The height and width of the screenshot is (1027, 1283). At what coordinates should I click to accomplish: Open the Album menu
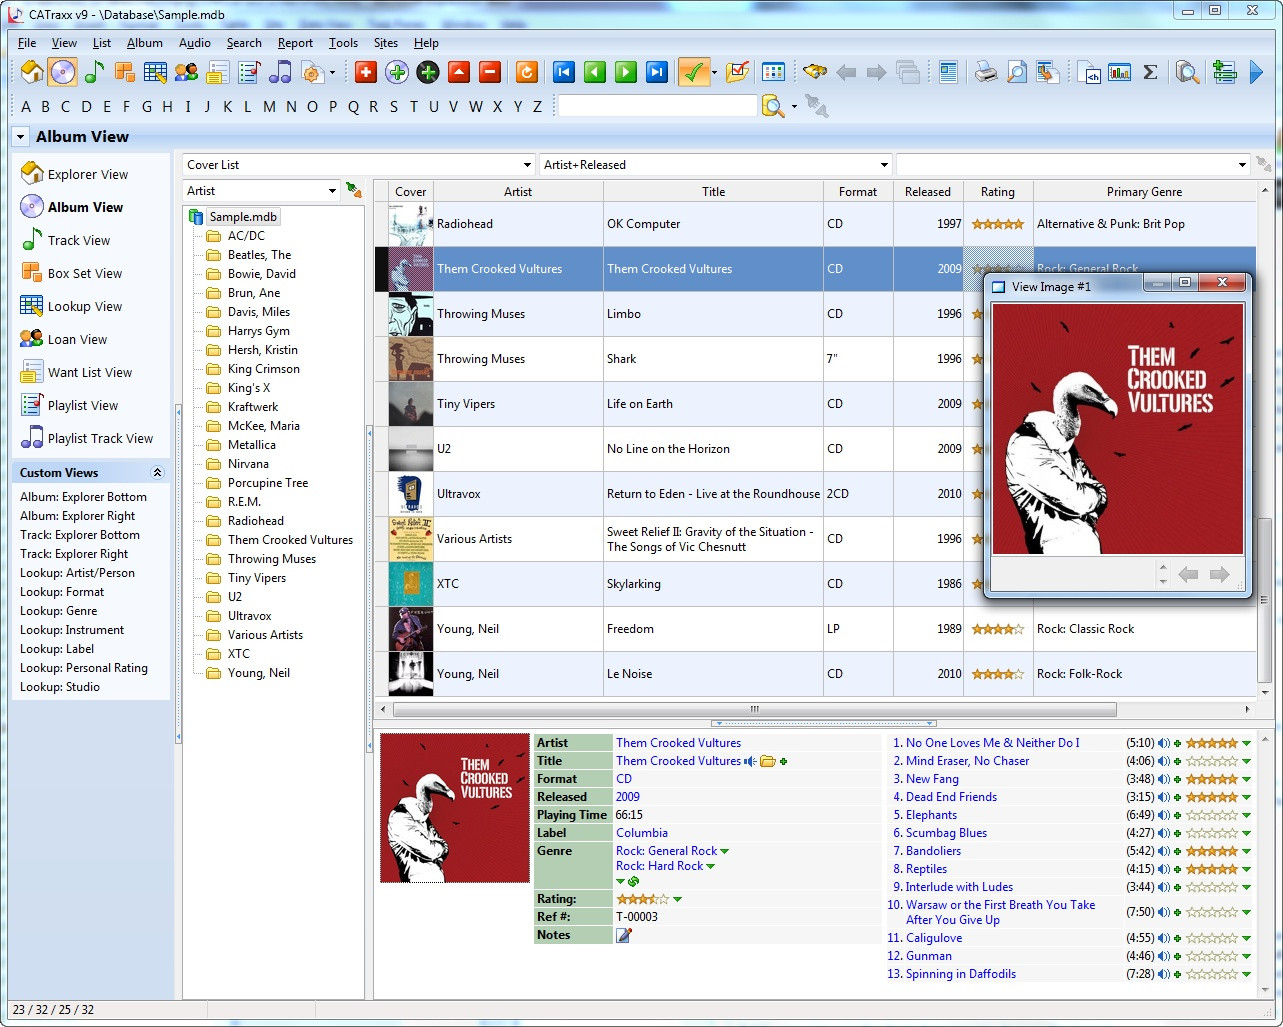coord(144,43)
